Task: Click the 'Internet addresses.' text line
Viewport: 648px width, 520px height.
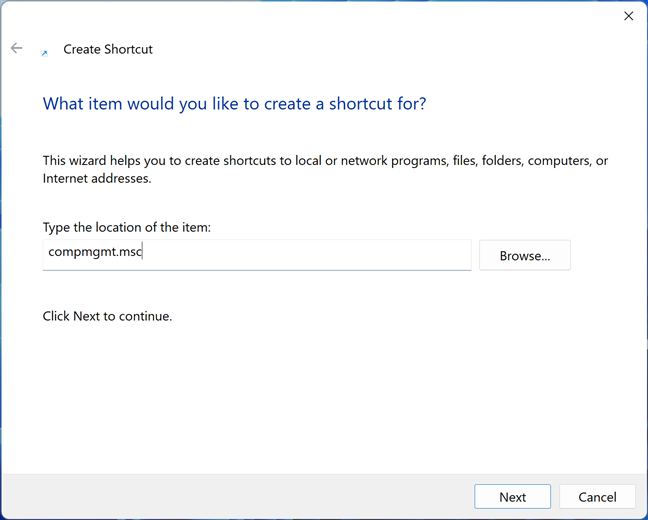Action: (97, 179)
